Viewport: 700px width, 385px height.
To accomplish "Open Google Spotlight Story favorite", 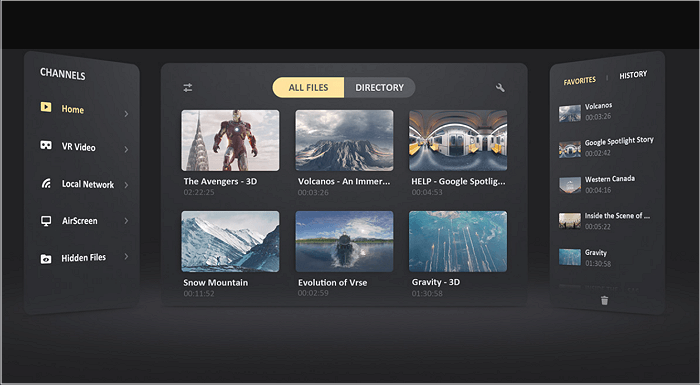I will 606,147.
